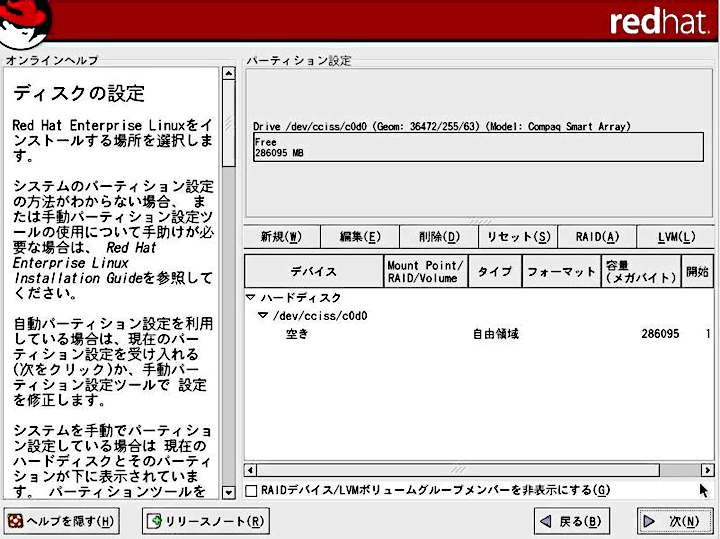Click the 削除(D) Delete button
This screenshot has width=720, height=539.
click(439, 237)
